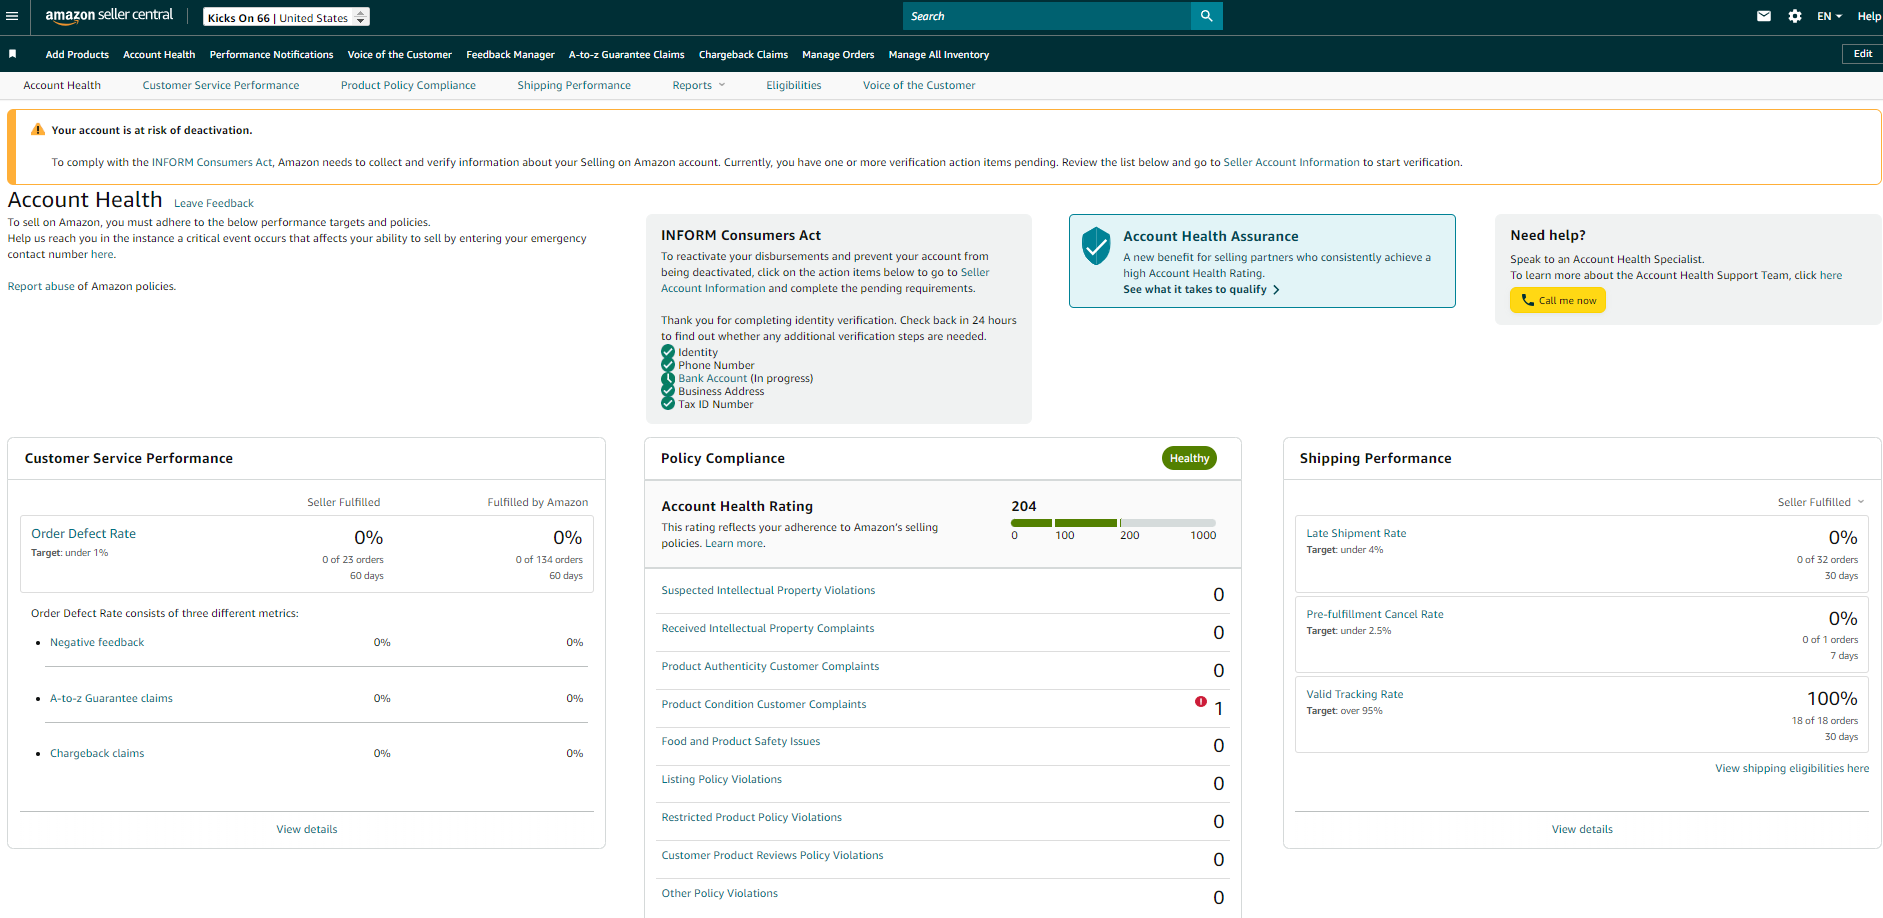1883x918 pixels.
Task: Open the Kicks On 66 marketplace selector
Action: click(x=286, y=17)
